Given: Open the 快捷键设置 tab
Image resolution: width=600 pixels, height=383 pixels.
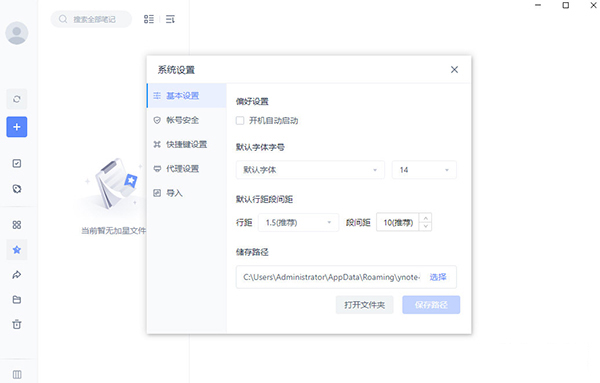Looking at the screenshot, I should click(187, 144).
